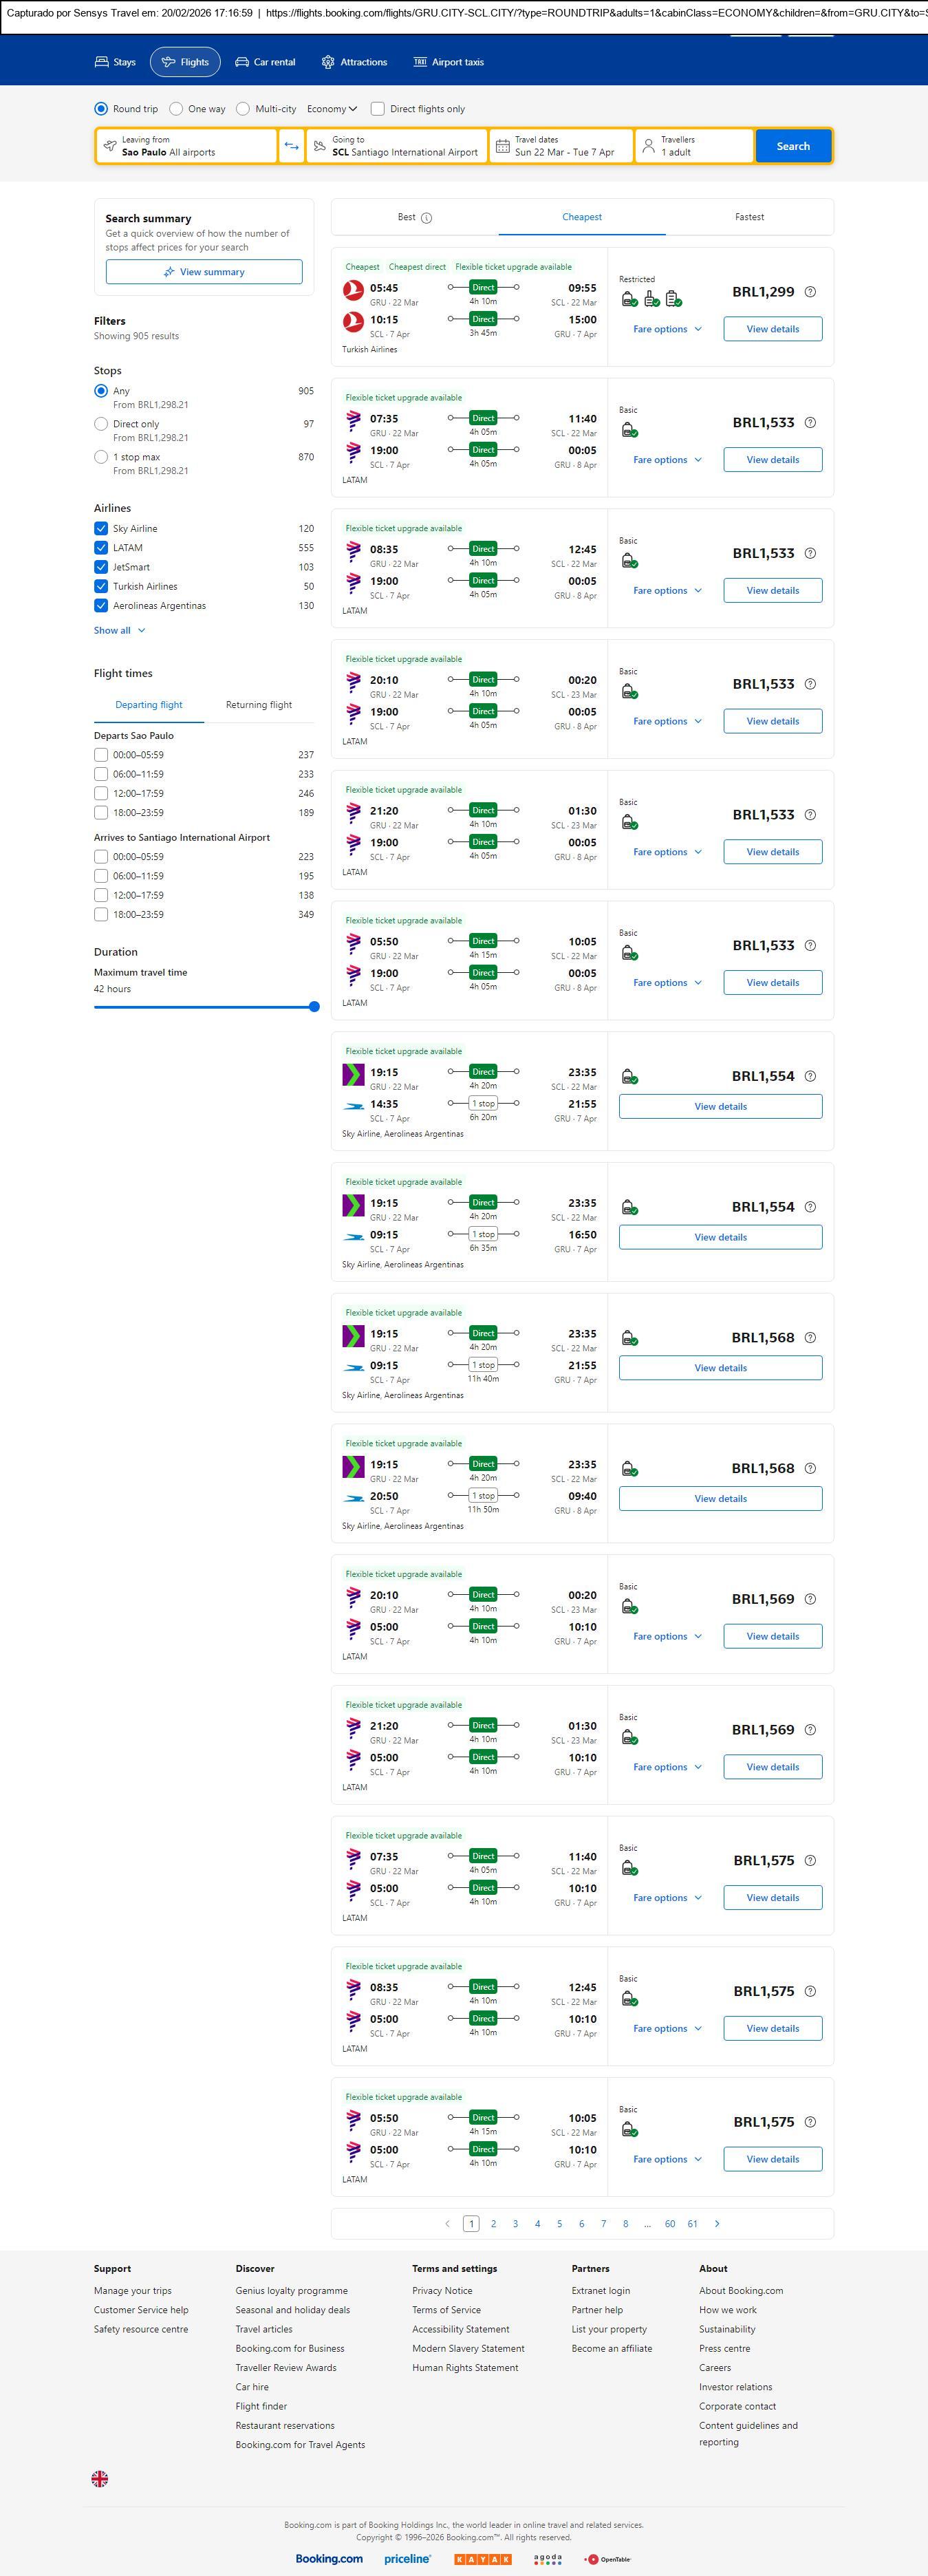Click the calendar icon in Travel dates field
The width and height of the screenshot is (928, 2576).
click(503, 146)
